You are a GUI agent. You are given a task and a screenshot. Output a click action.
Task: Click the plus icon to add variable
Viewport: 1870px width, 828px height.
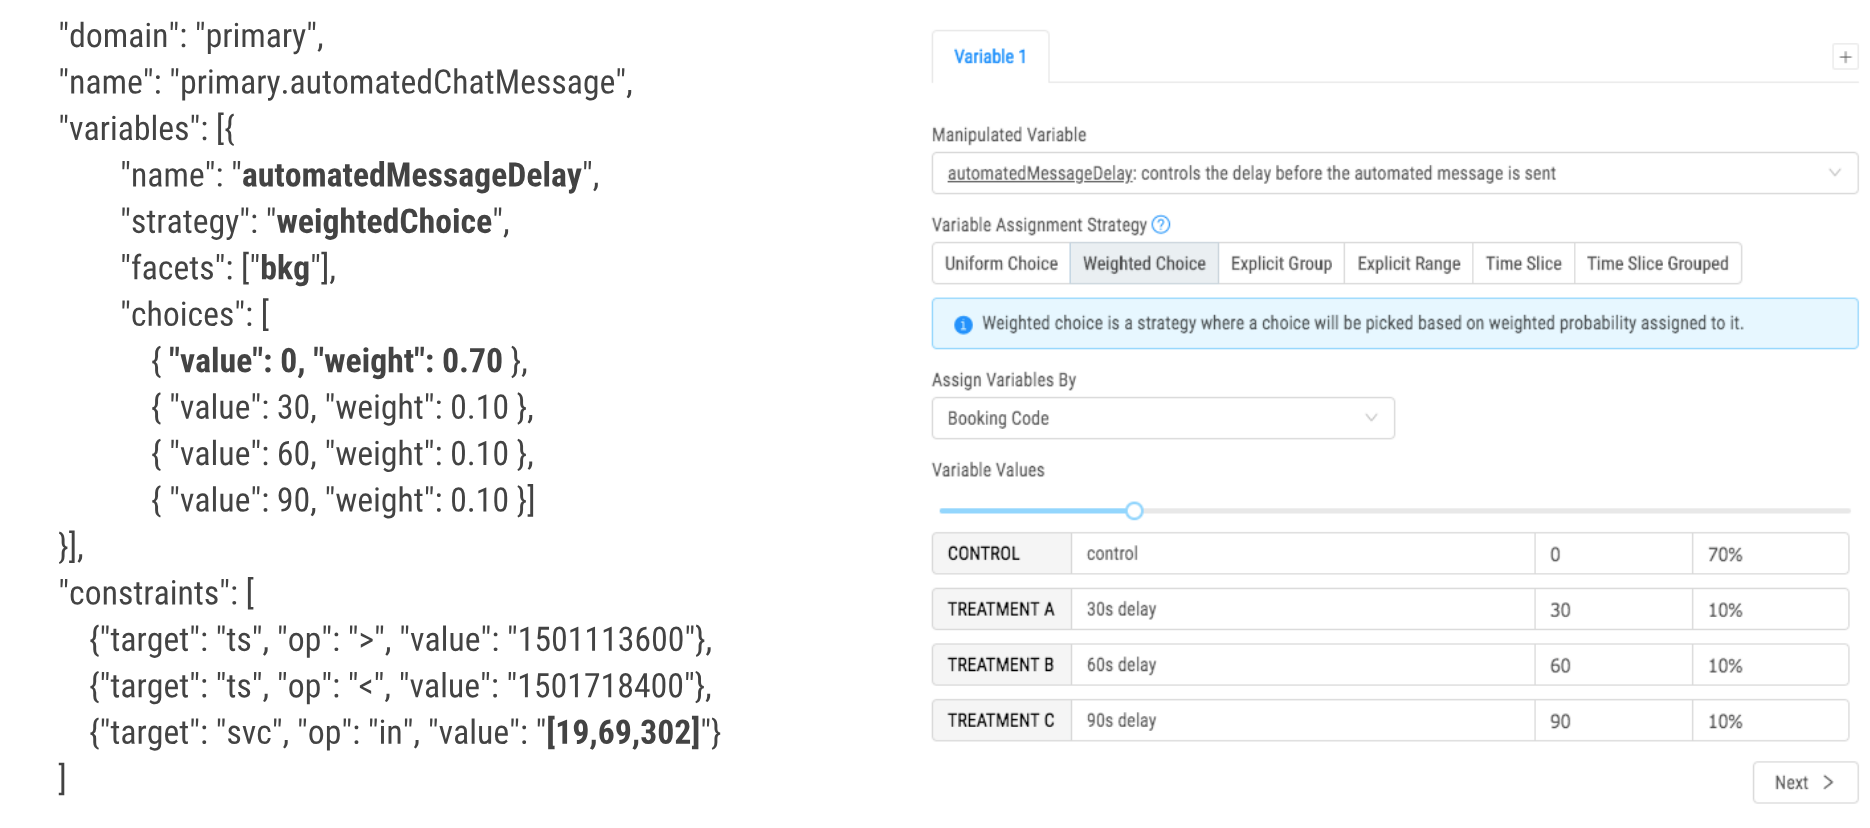pyautogui.click(x=1845, y=57)
